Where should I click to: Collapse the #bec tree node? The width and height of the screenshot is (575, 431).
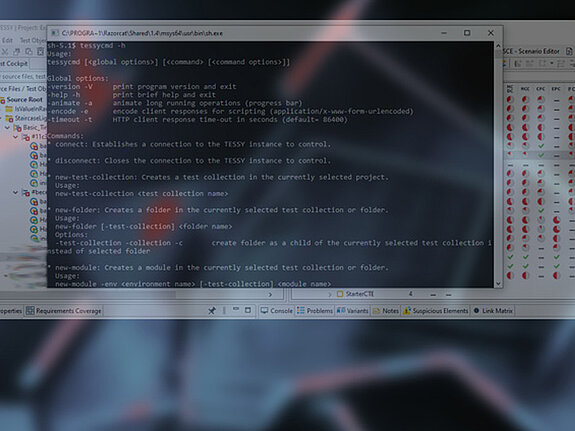pyautogui.click(x=16, y=192)
